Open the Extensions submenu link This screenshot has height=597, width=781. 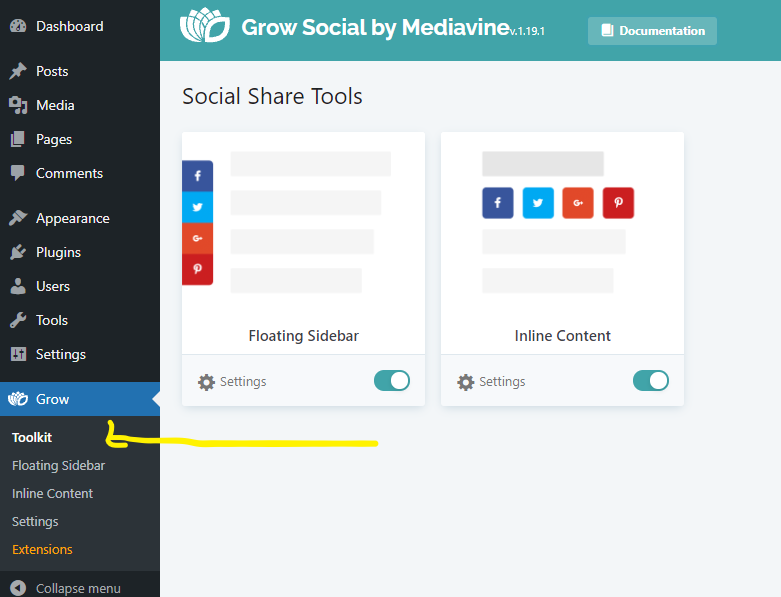(42, 549)
